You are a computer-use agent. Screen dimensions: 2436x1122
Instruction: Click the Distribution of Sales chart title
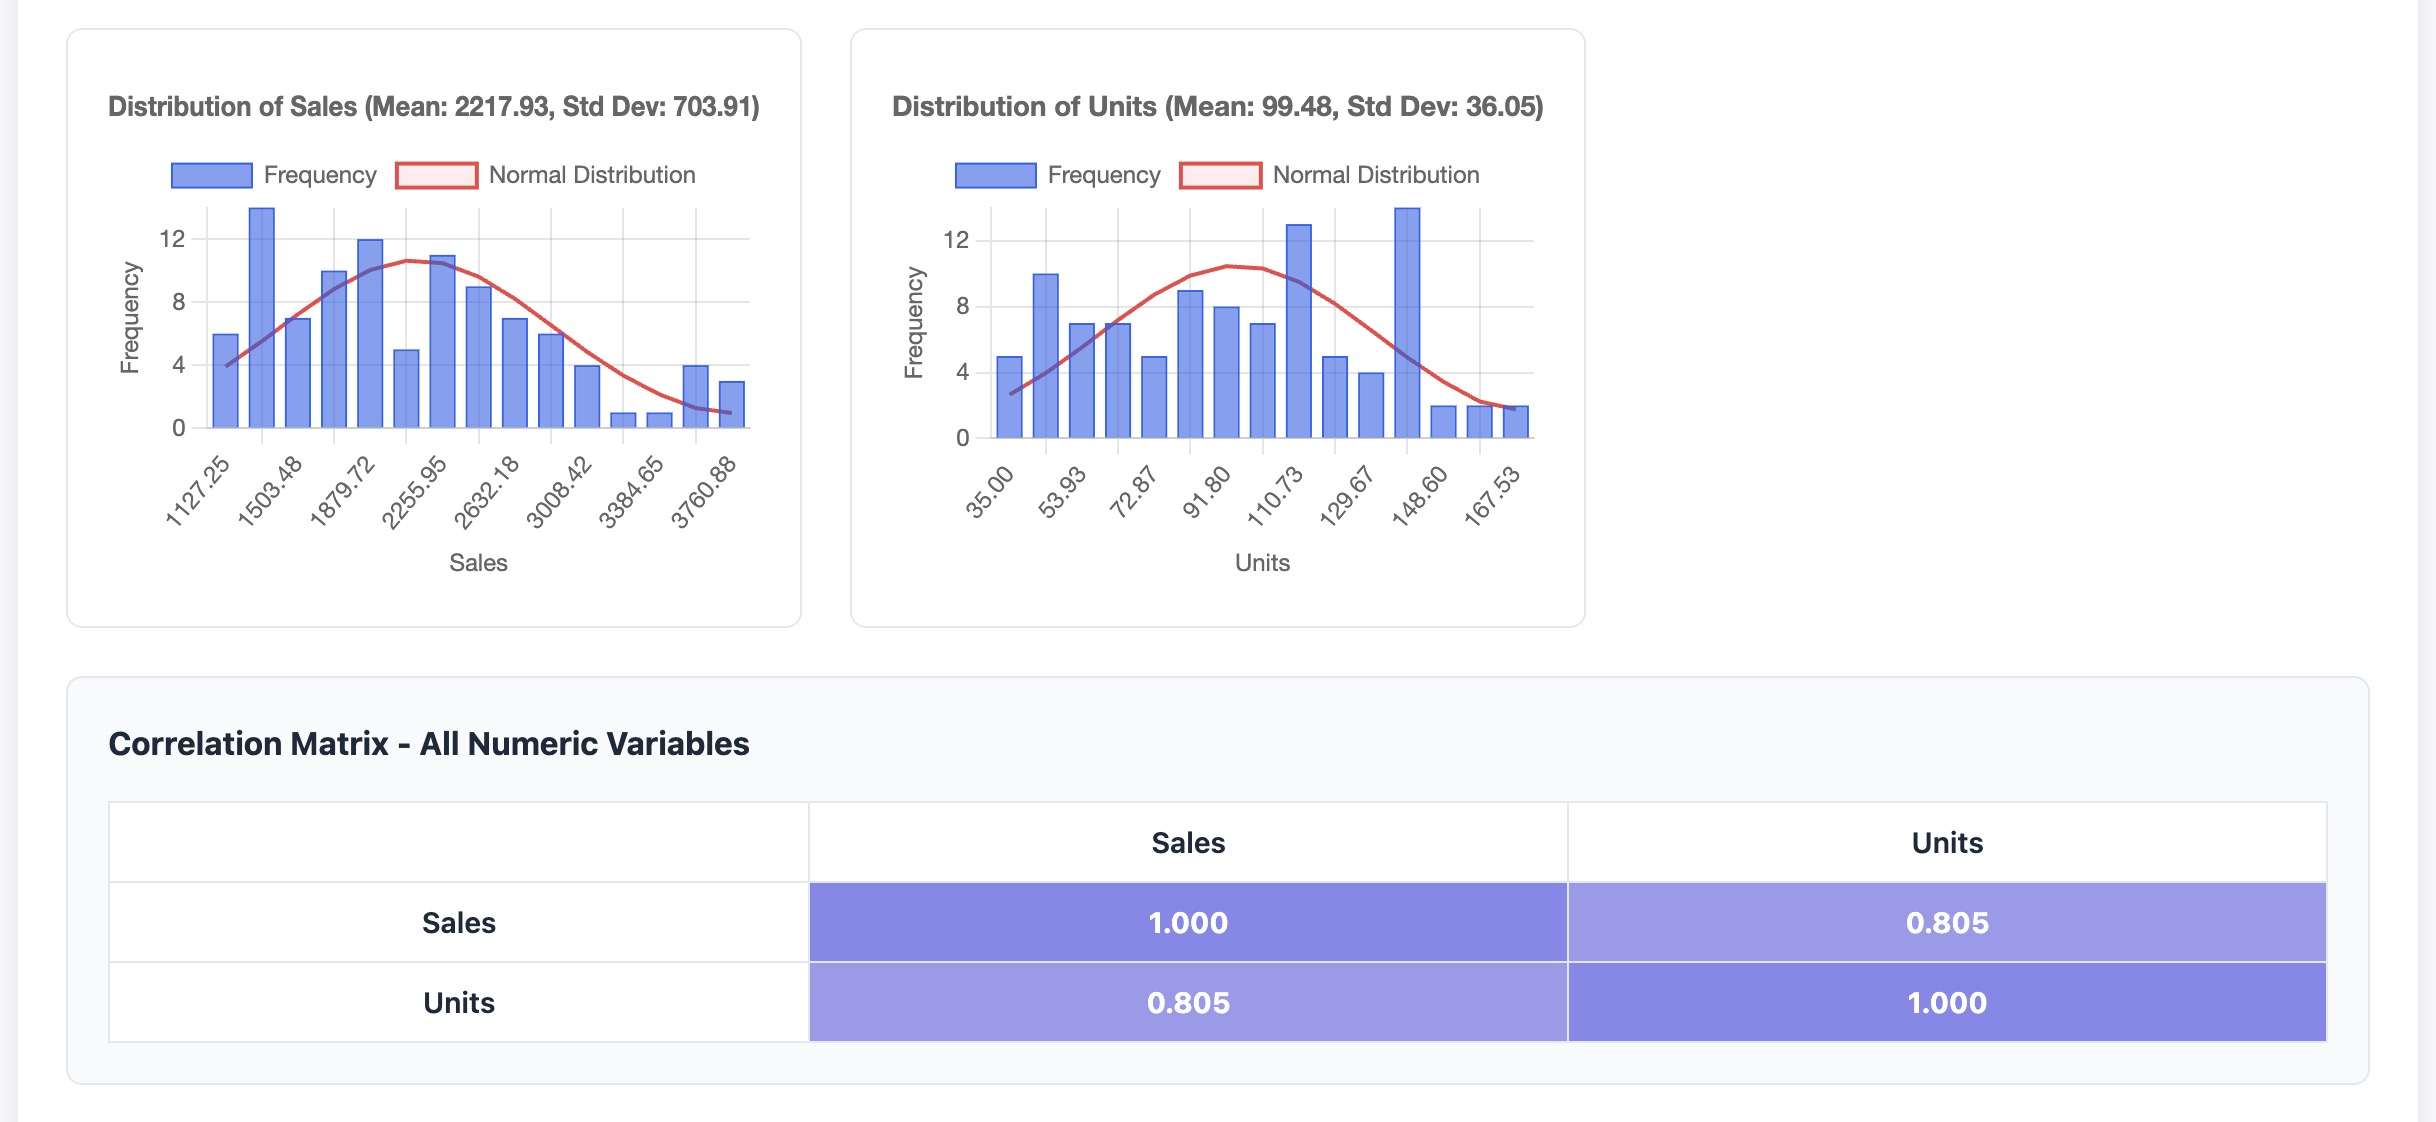point(435,106)
